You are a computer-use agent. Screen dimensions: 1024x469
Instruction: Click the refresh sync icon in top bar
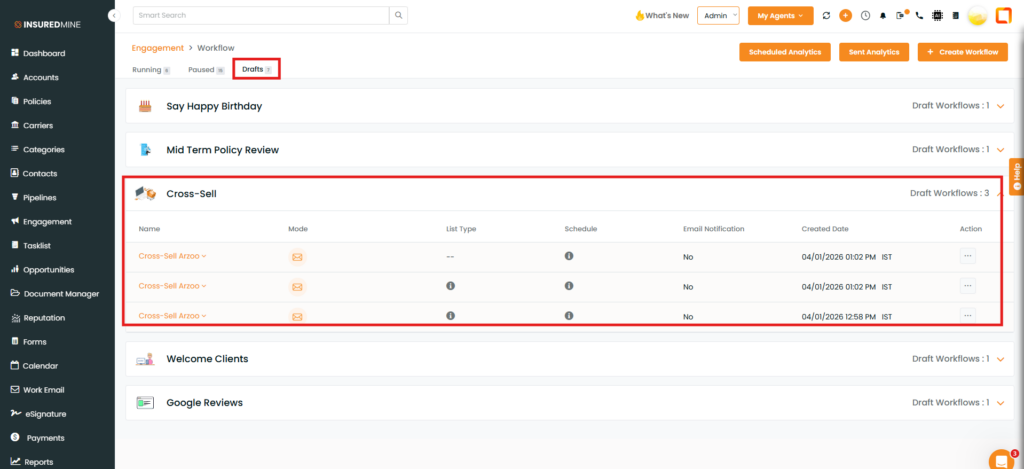[826, 16]
